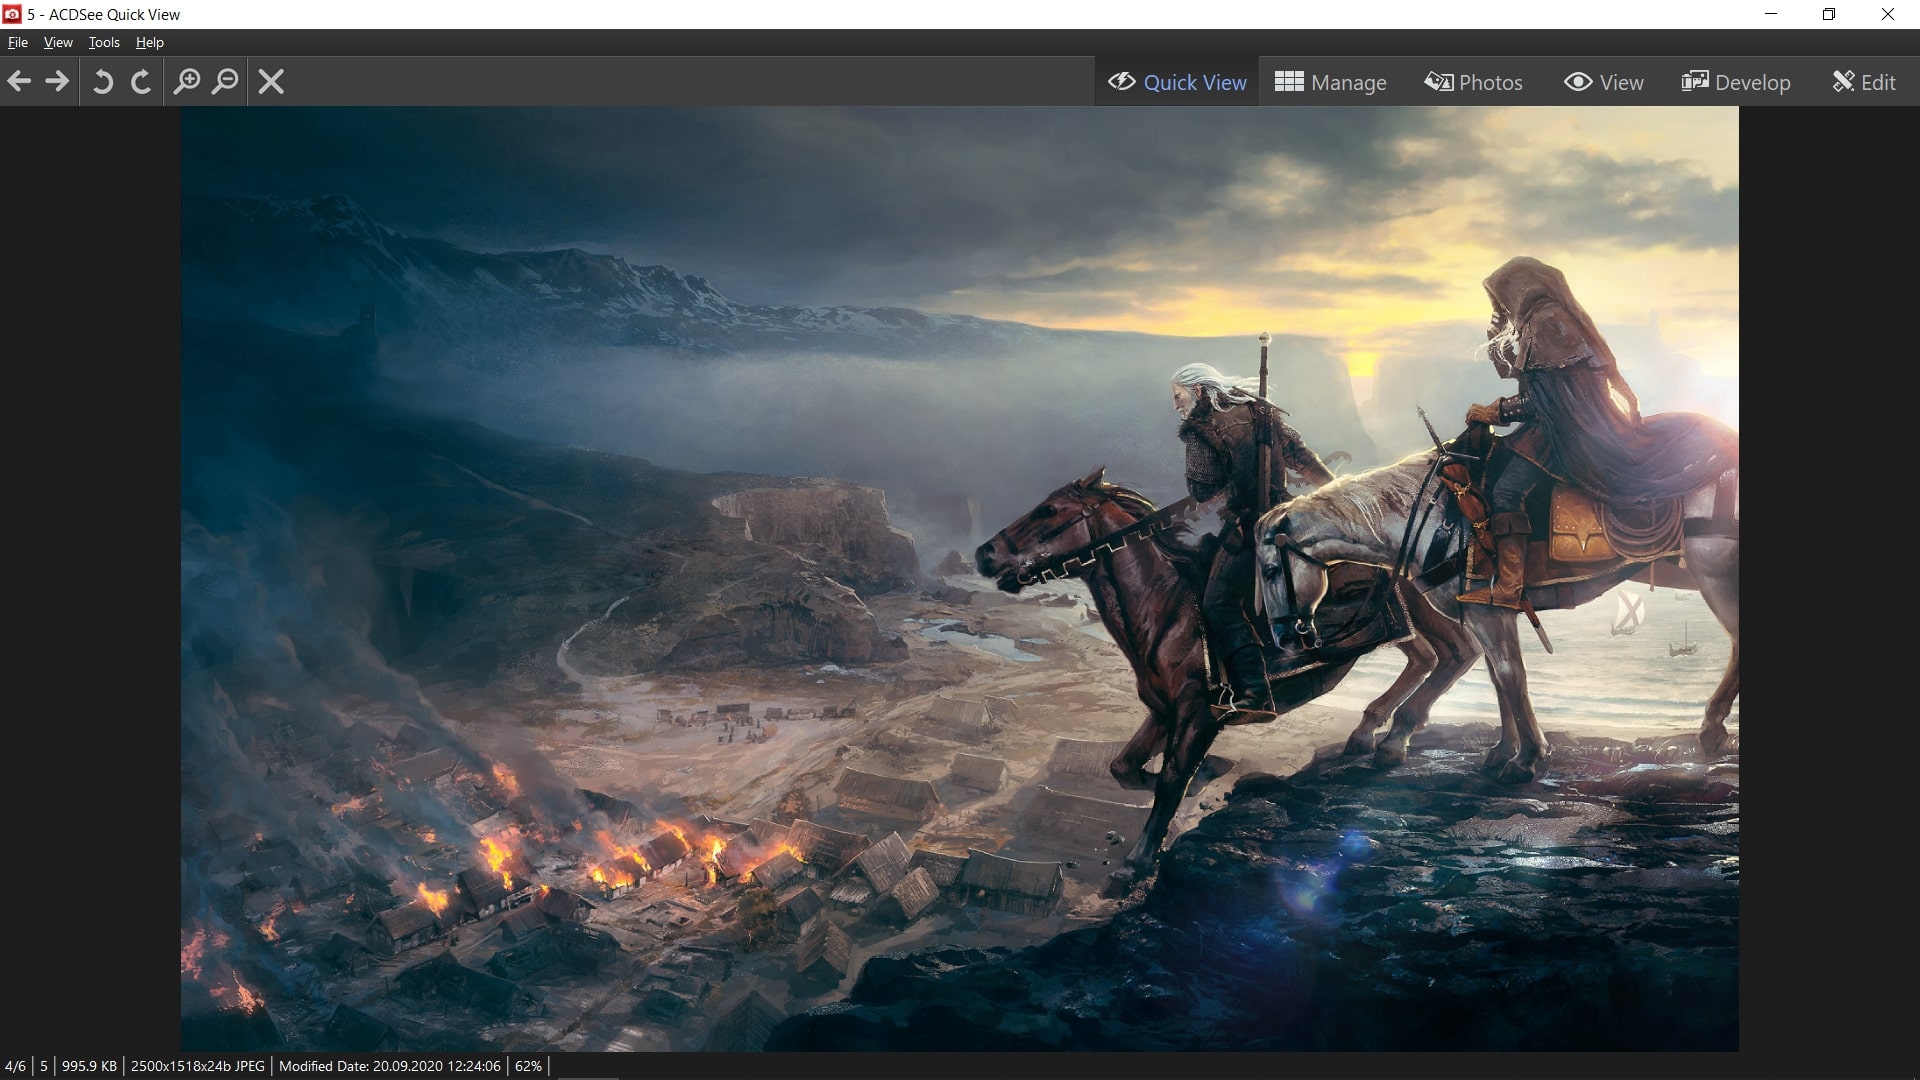This screenshot has width=1920, height=1080.
Task: Open the Help menu
Action: [150, 42]
